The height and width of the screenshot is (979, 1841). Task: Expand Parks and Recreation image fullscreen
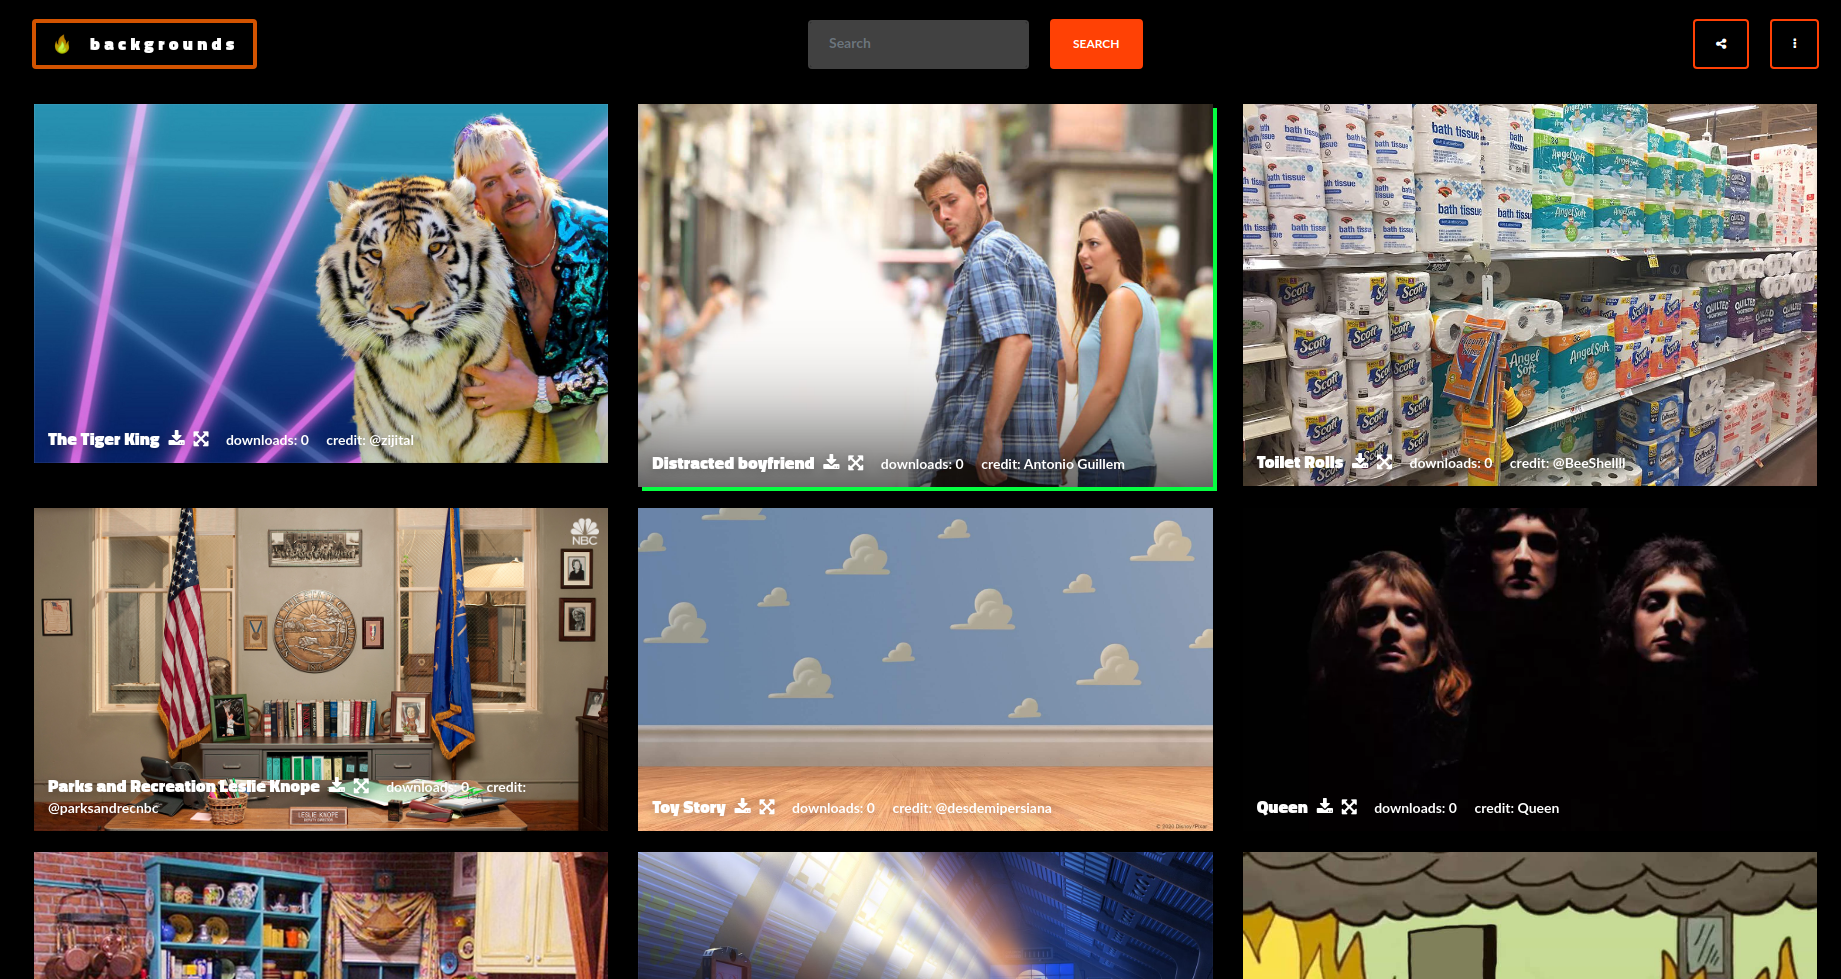pyautogui.click(x=361, y=785)
